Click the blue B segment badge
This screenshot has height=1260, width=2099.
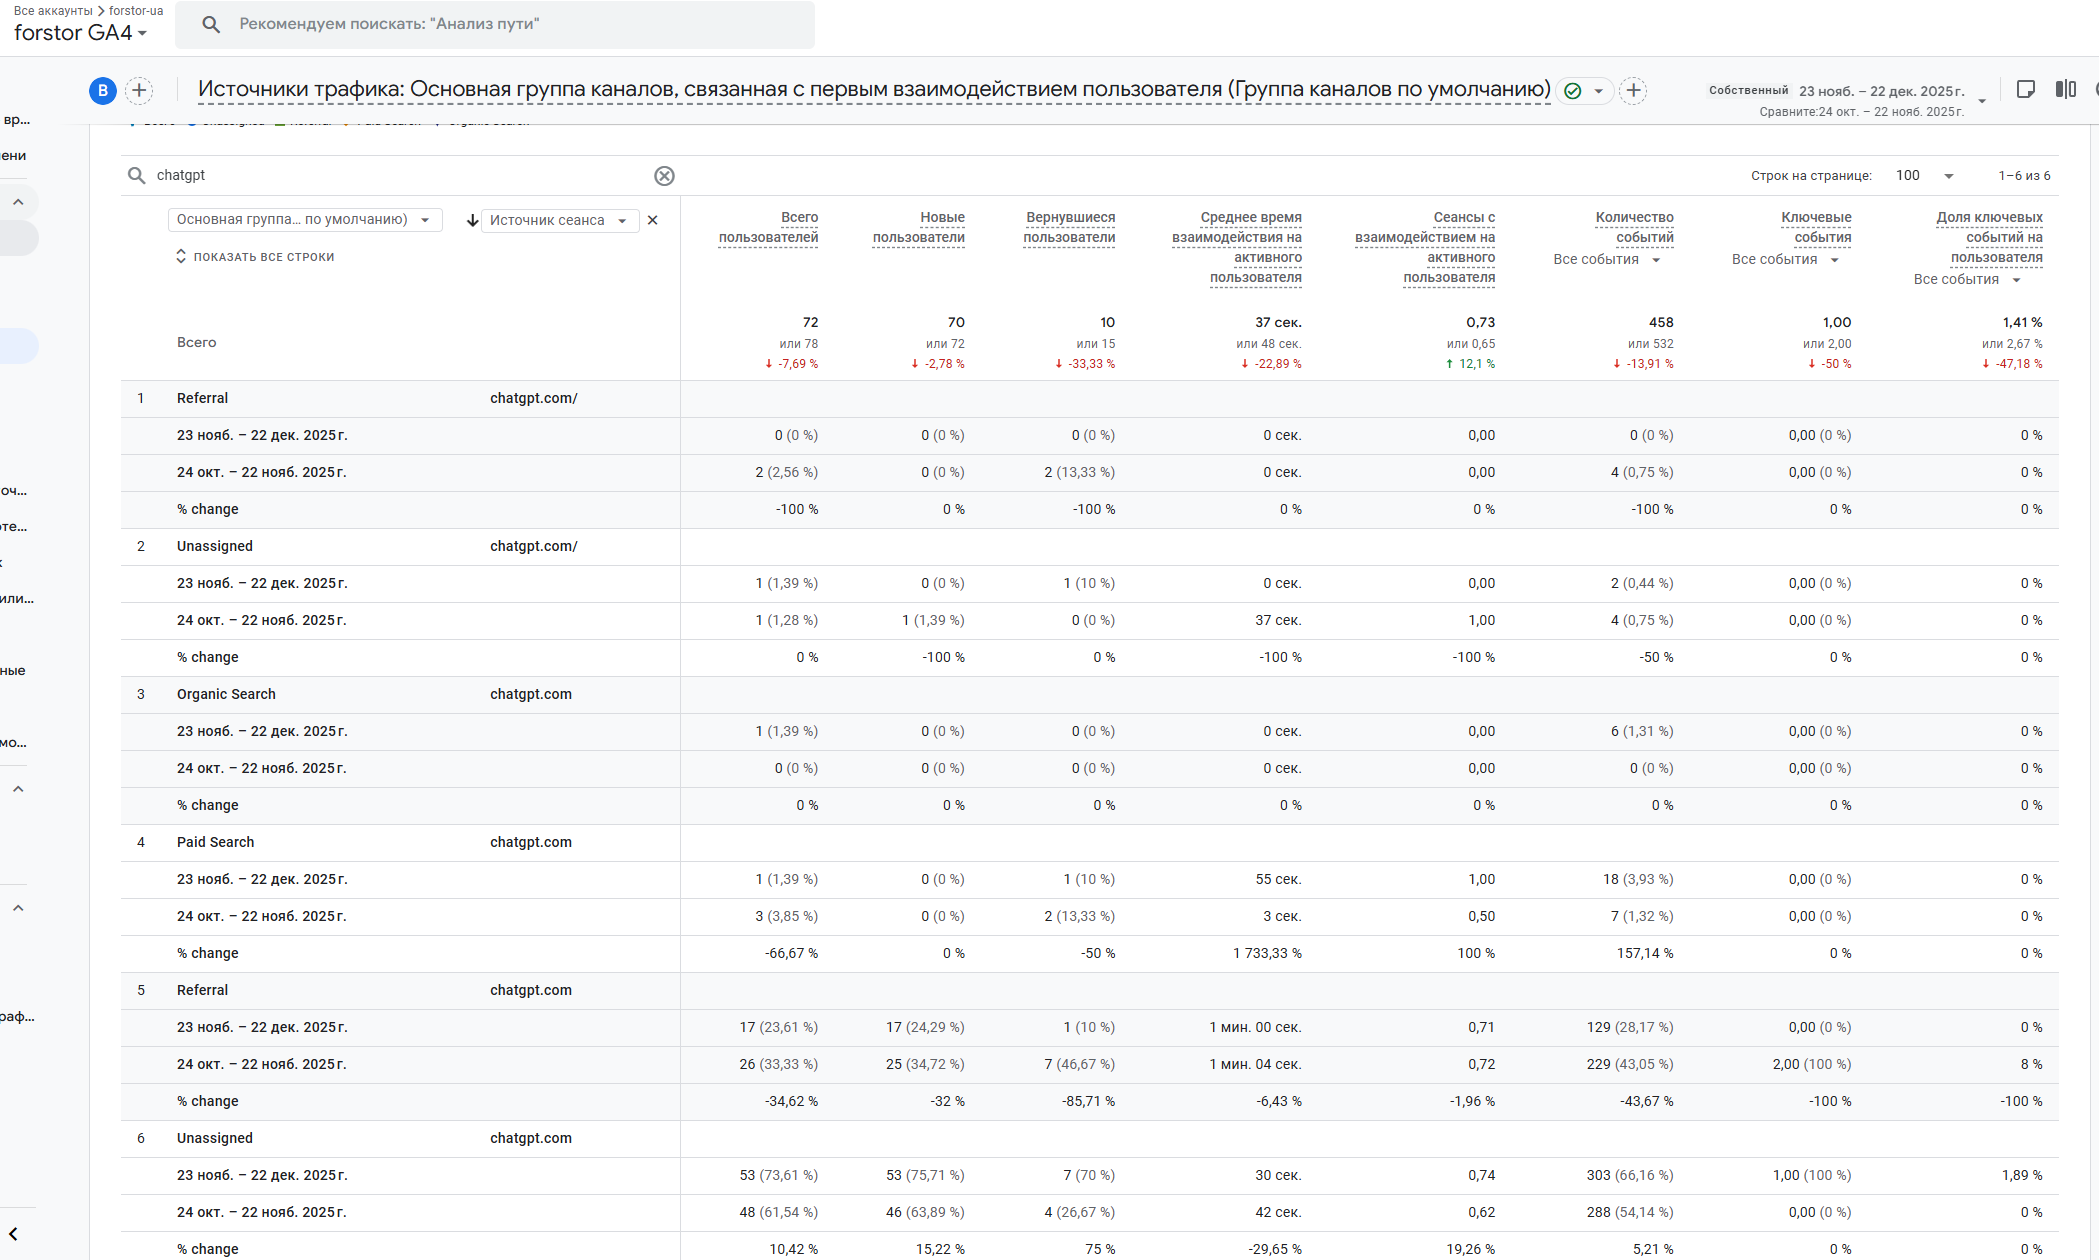102,91
